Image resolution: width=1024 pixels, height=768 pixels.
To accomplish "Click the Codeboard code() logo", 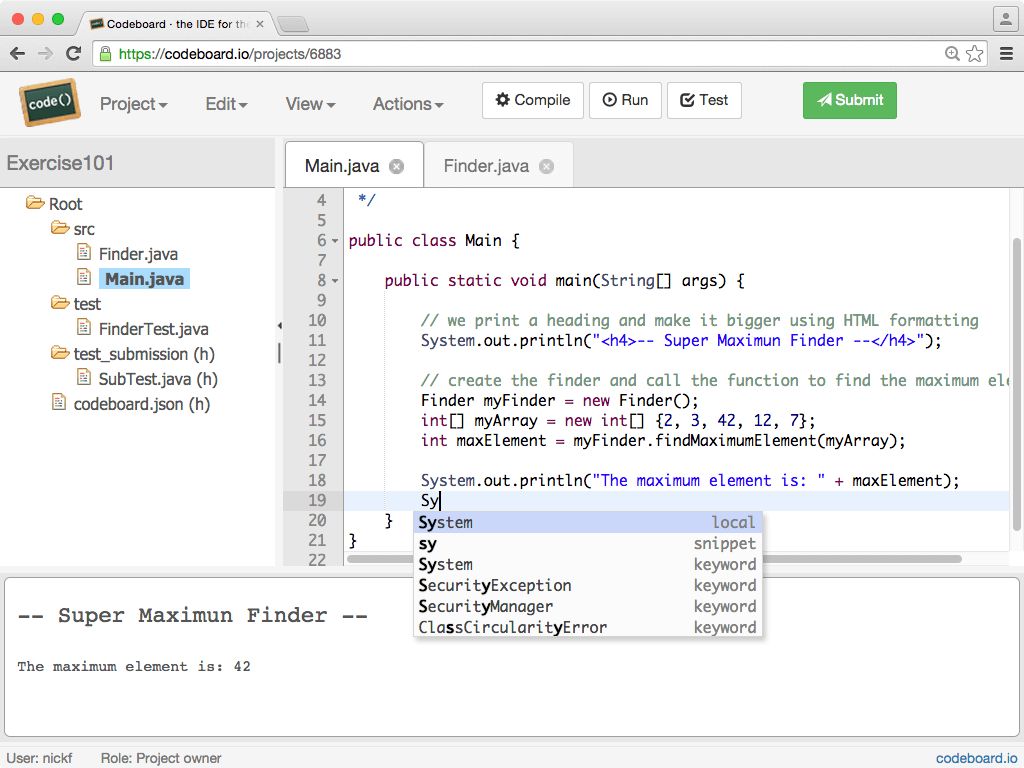I will [48, 100].
